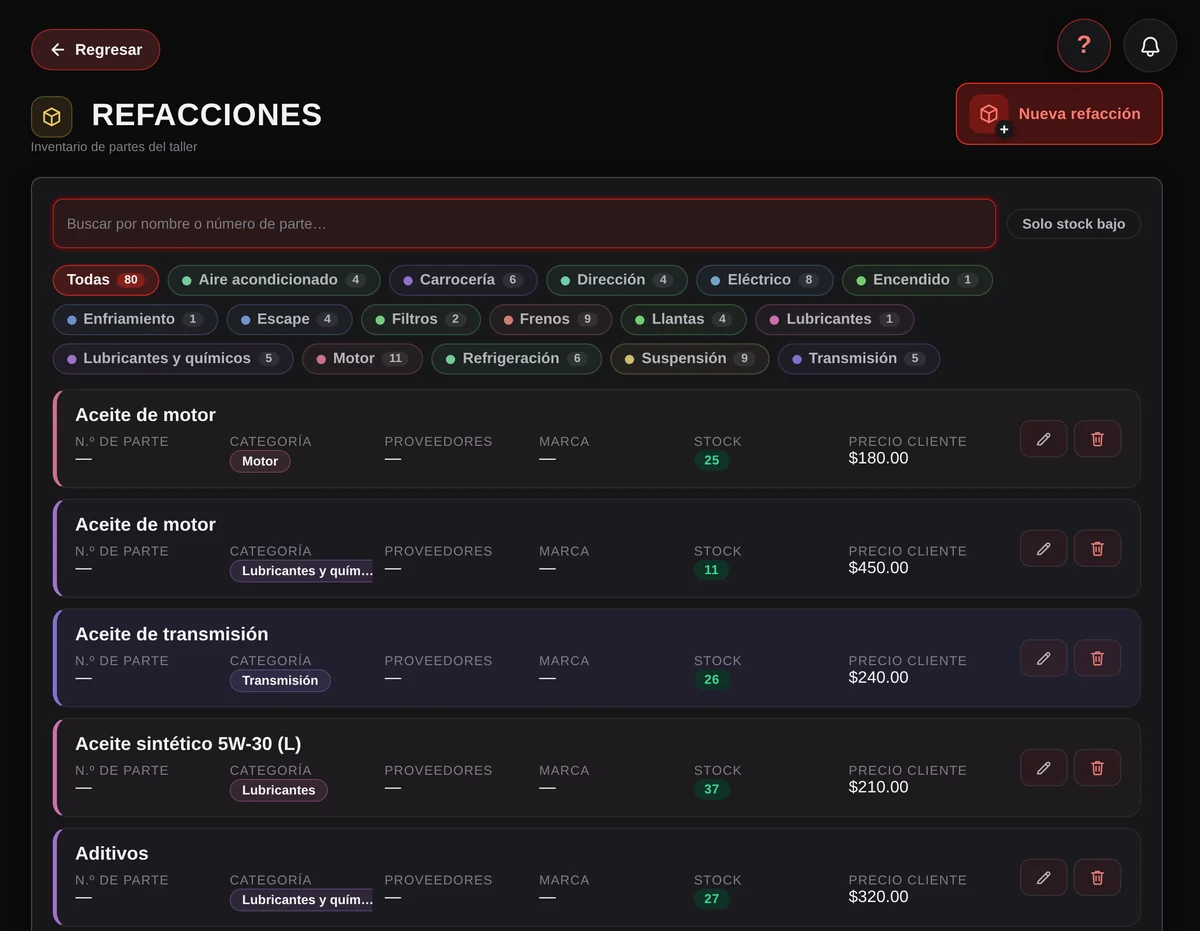1200x931 pixels.
Task: Click the $450.00 client price
Action: tap(879, 568)
